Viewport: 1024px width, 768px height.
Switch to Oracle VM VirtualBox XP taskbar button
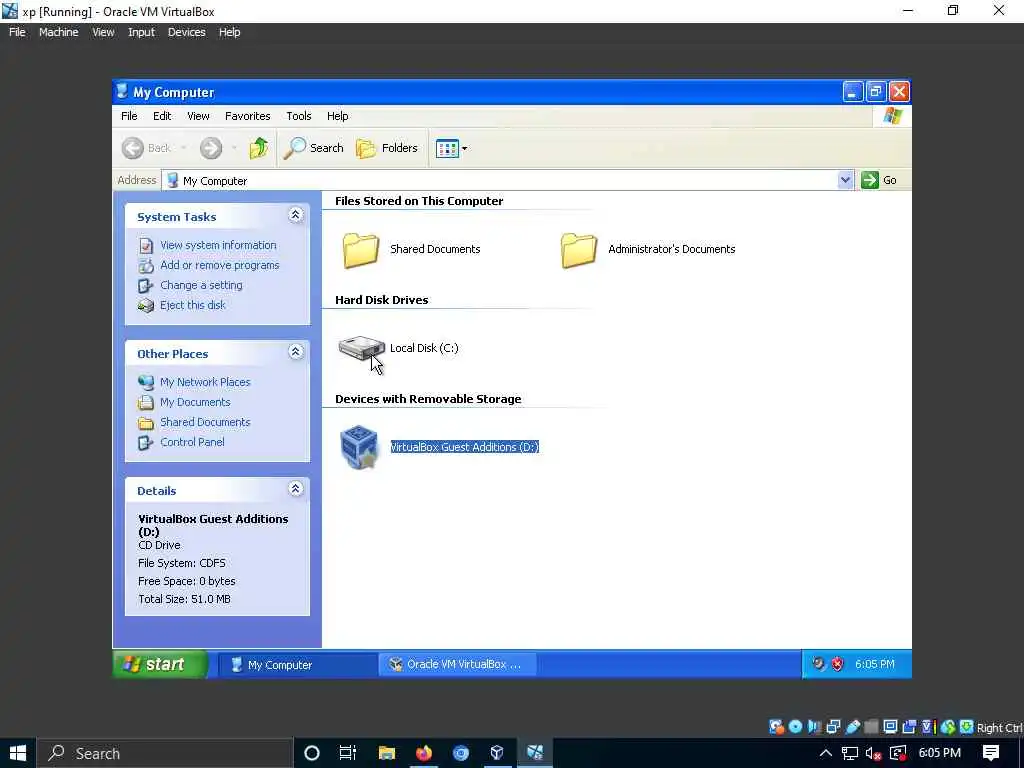coord(458,664)
